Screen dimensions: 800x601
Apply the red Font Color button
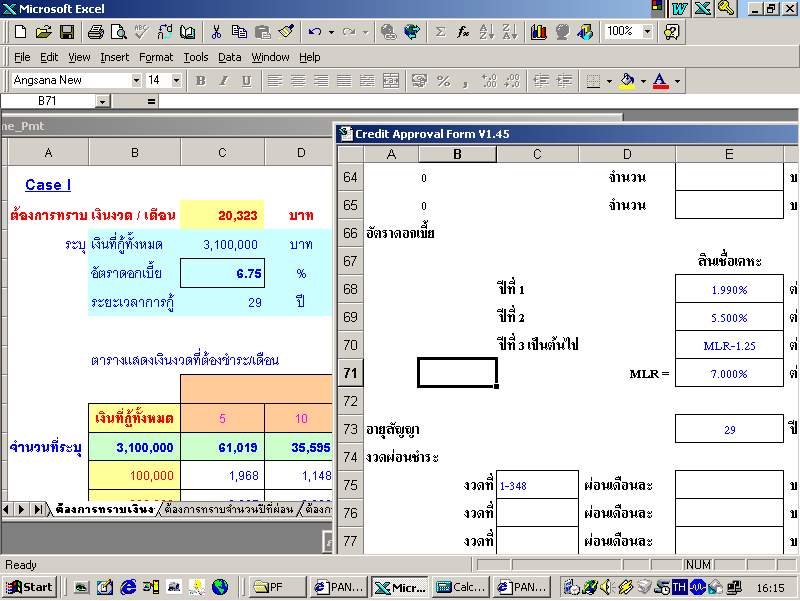(660, 81)
